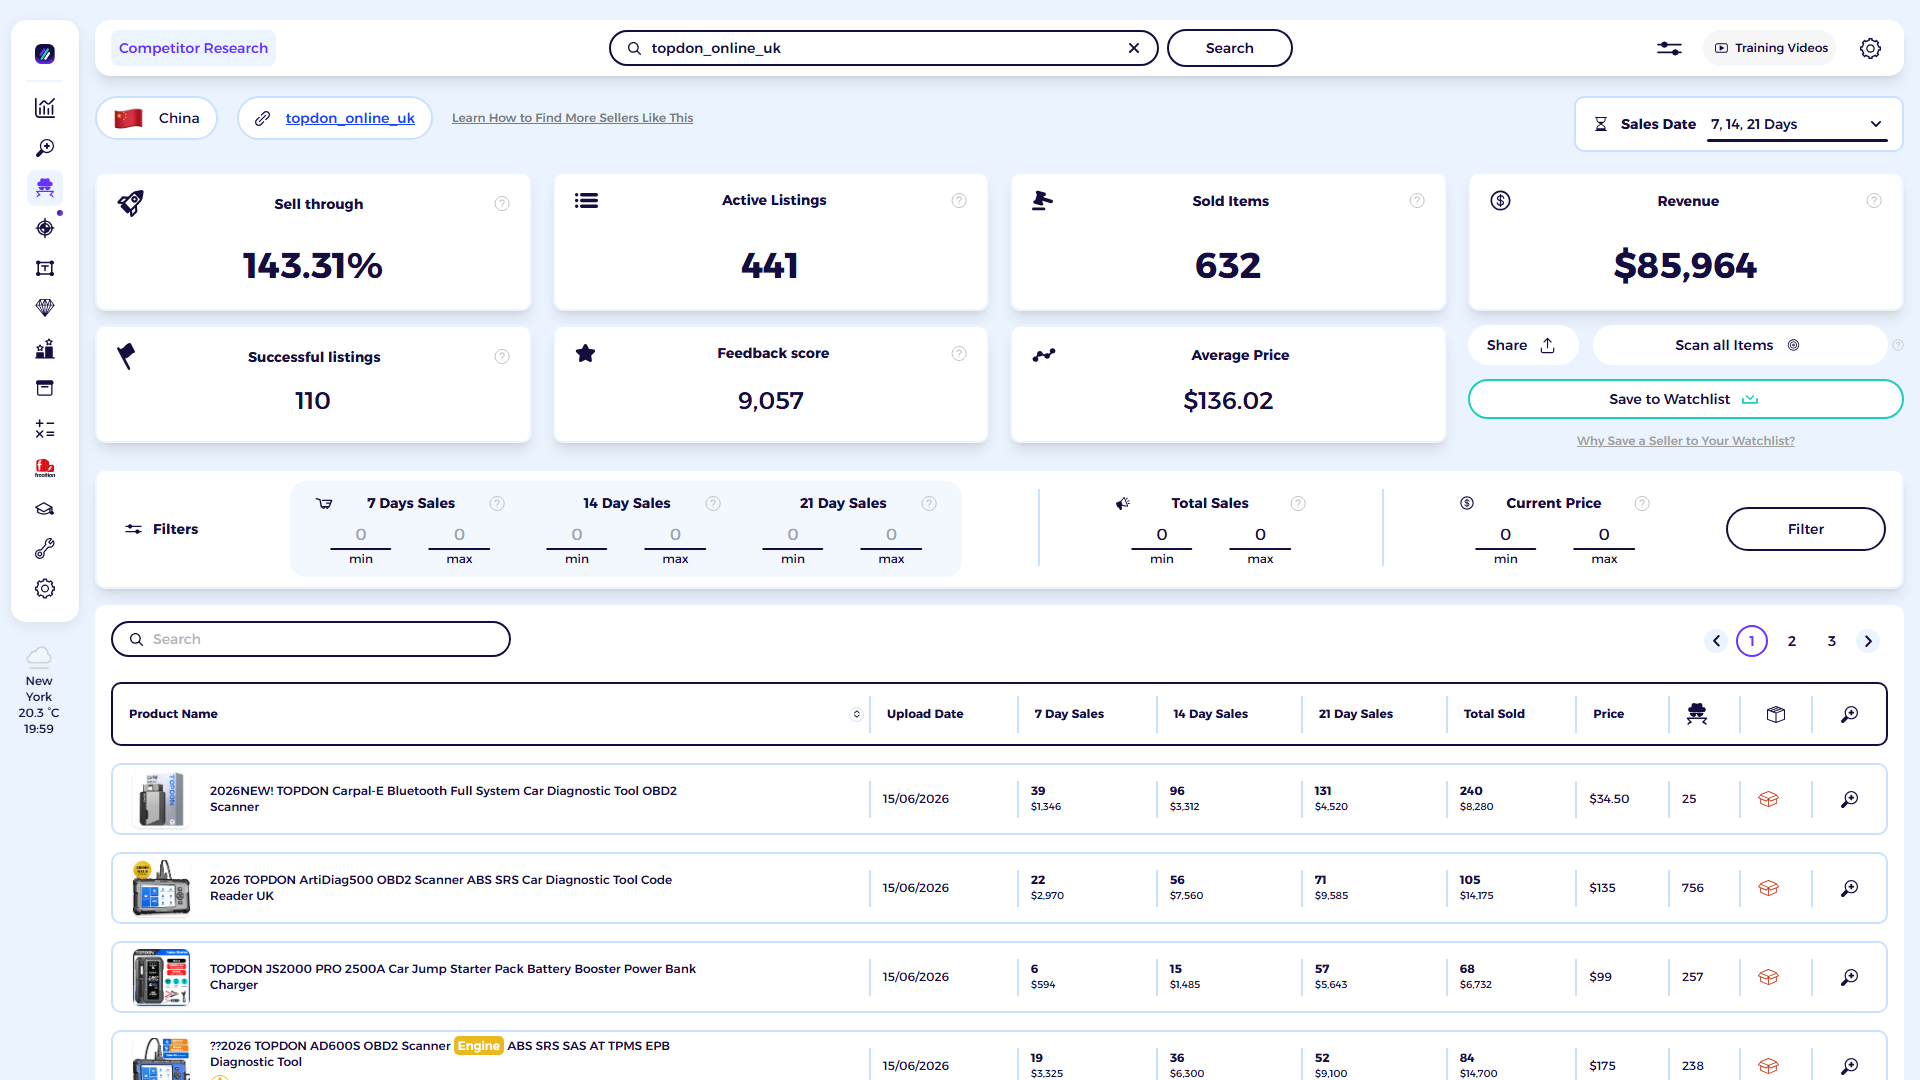Clear the topdon_online_uk search text
Viewport: 1920px width, 1080px height.
click(x=1134, y=48)
